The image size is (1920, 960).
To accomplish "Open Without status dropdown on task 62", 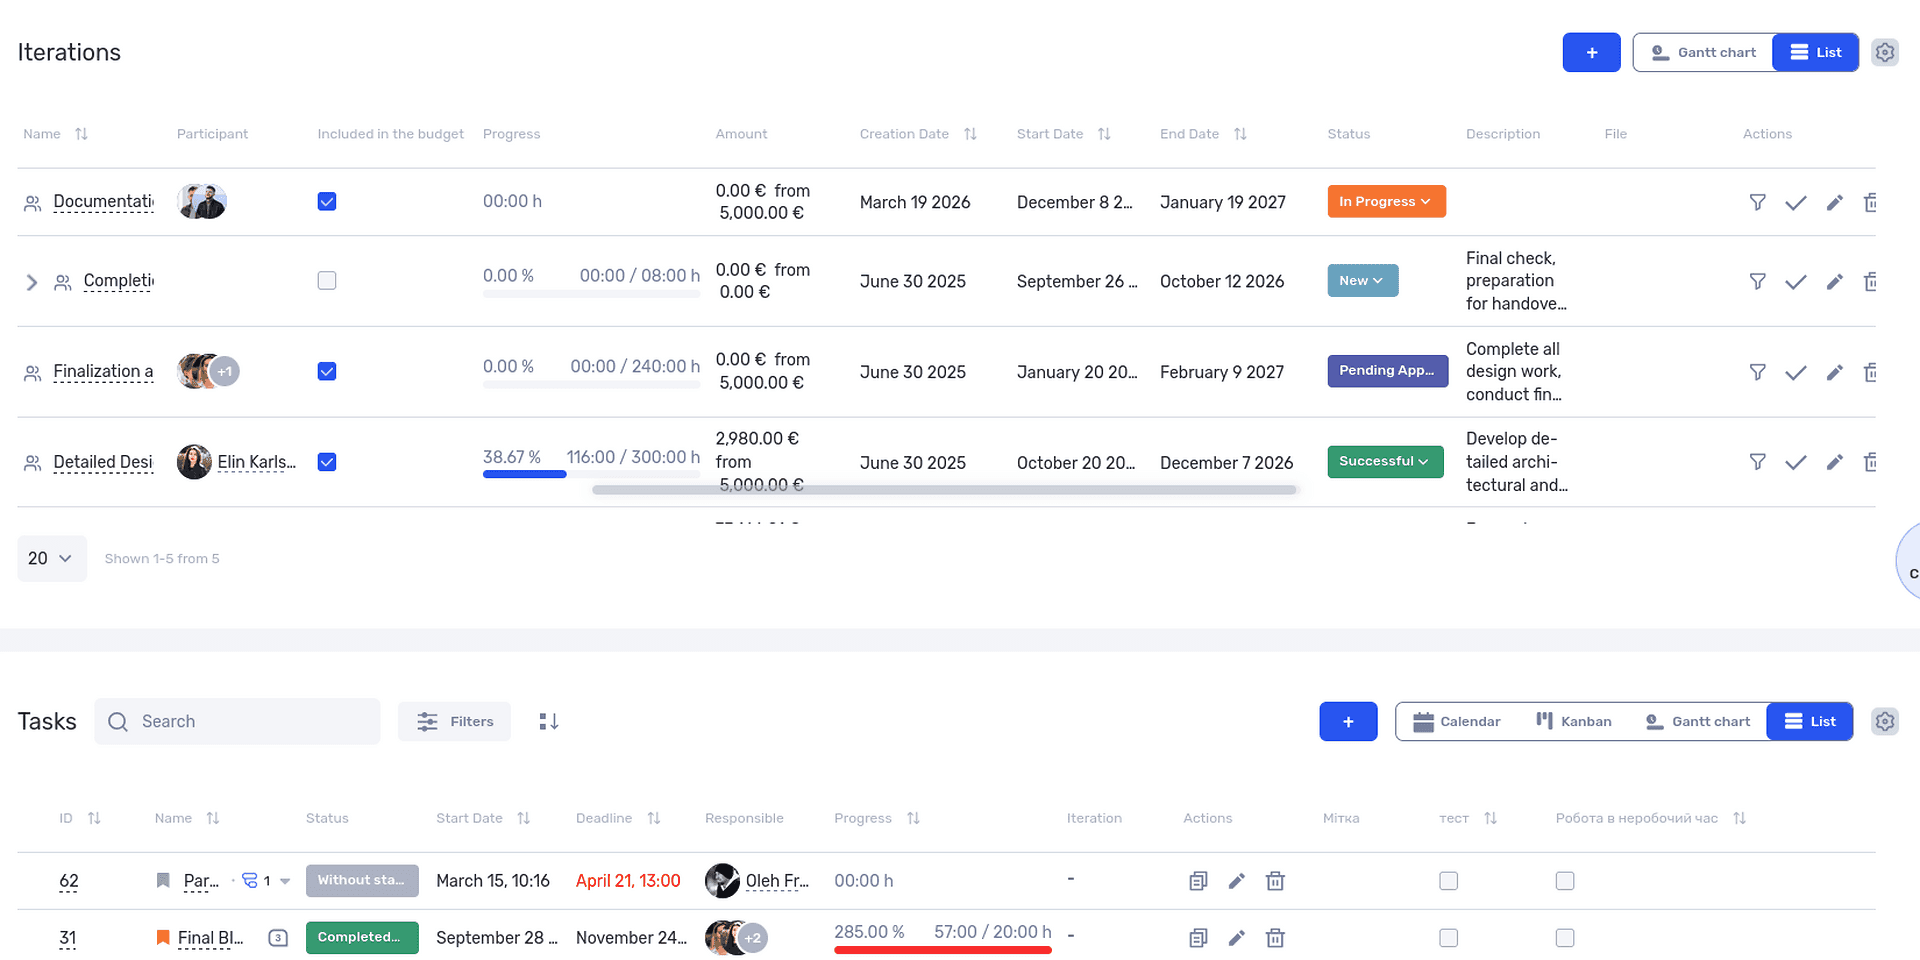I will (362, 880).
